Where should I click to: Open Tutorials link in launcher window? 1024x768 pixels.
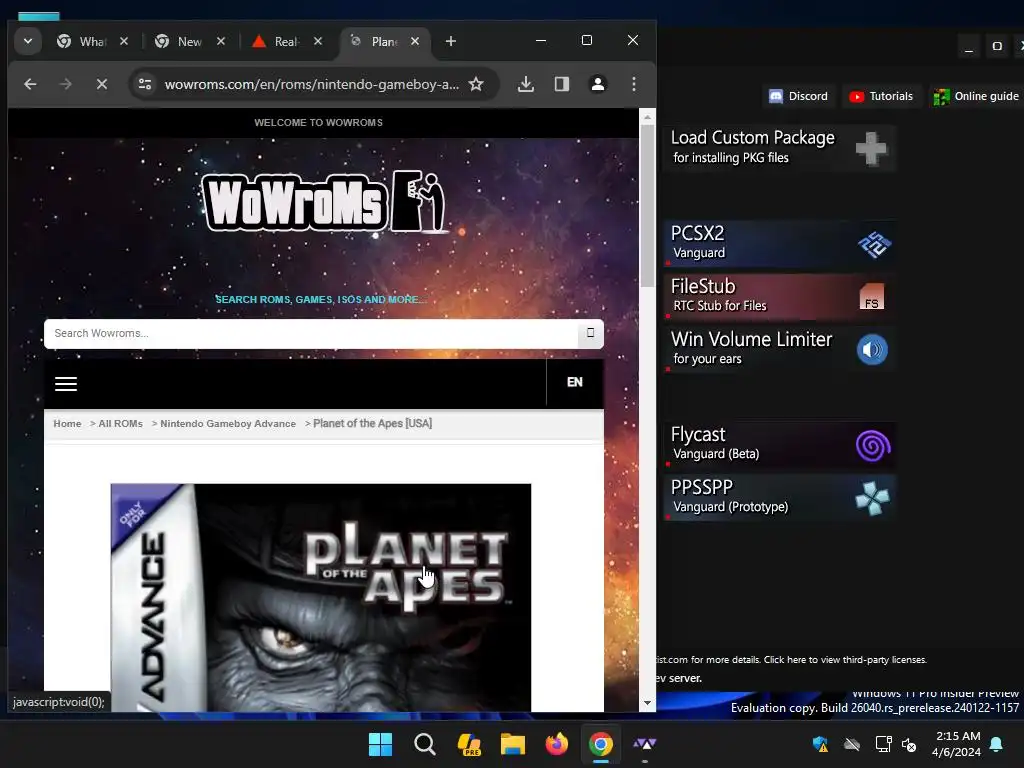click(x=881, y=97)
